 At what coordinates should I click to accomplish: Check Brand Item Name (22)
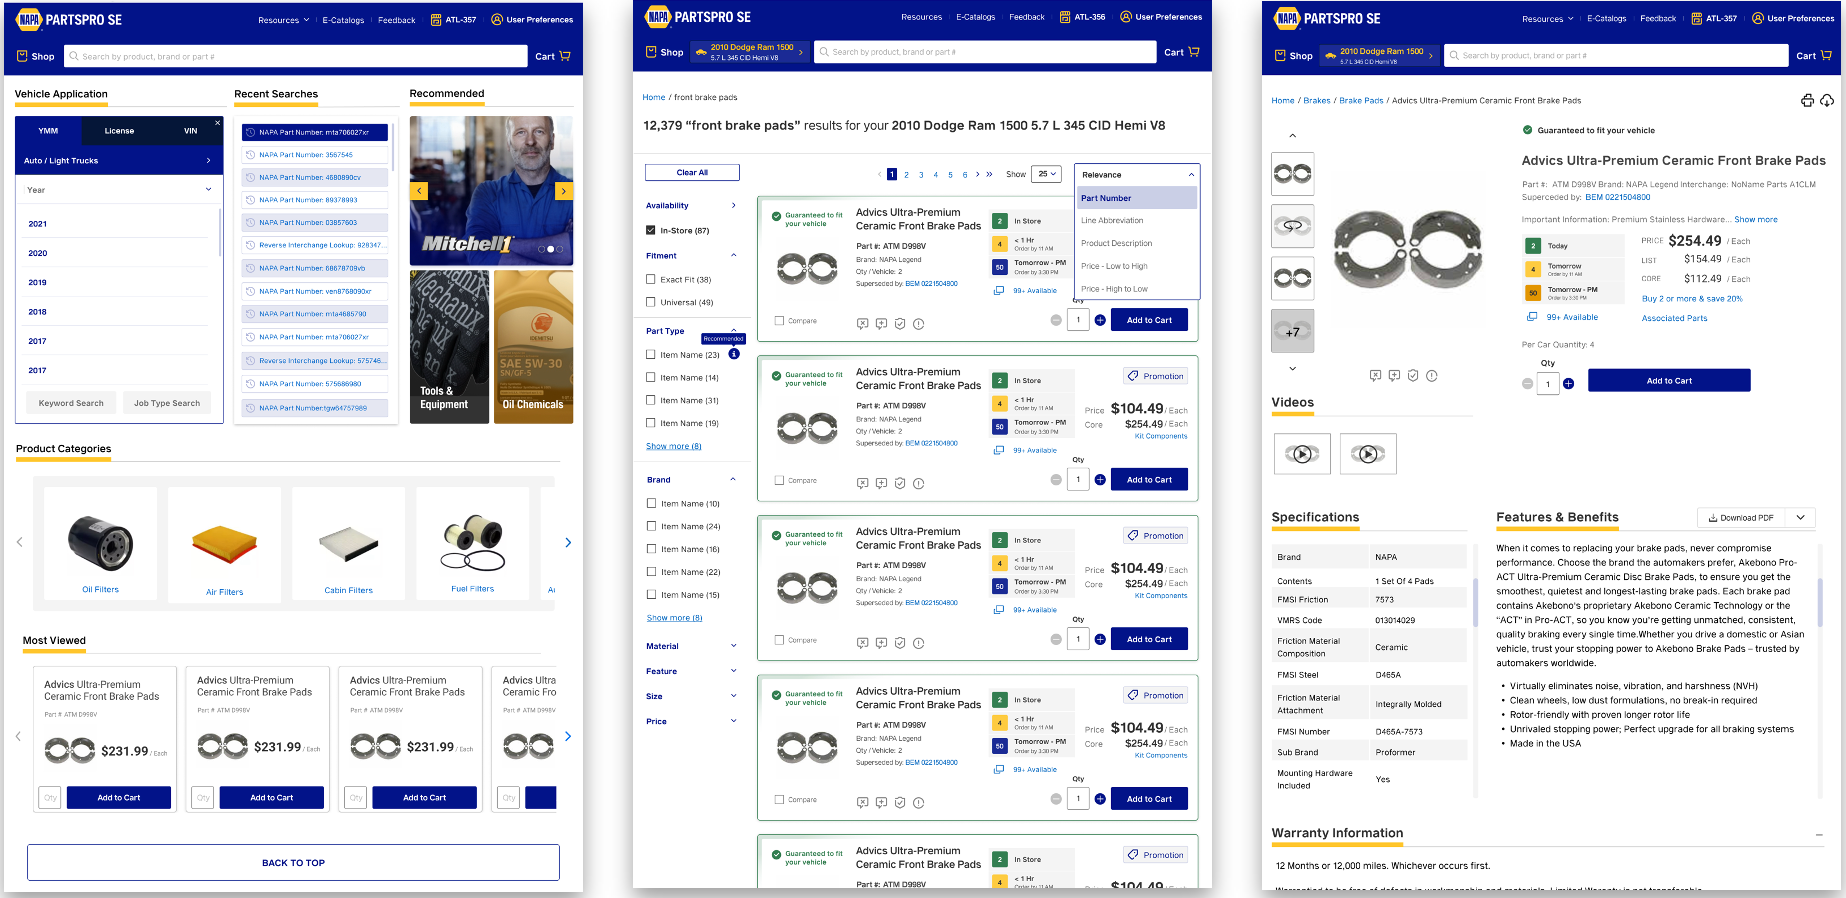click(x=652, y=572)
